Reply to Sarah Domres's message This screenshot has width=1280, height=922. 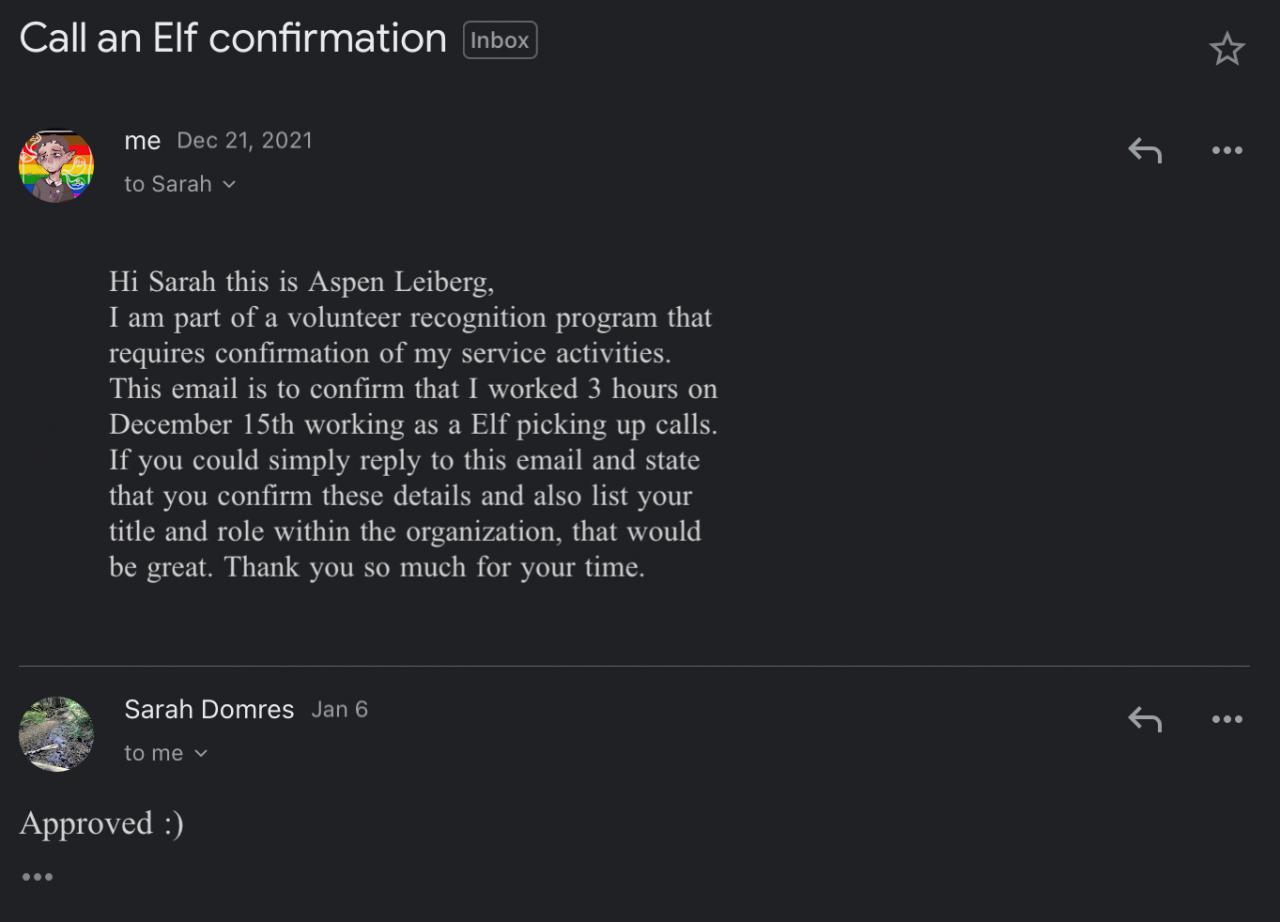pyautogui.click(x=1145, y=719)
